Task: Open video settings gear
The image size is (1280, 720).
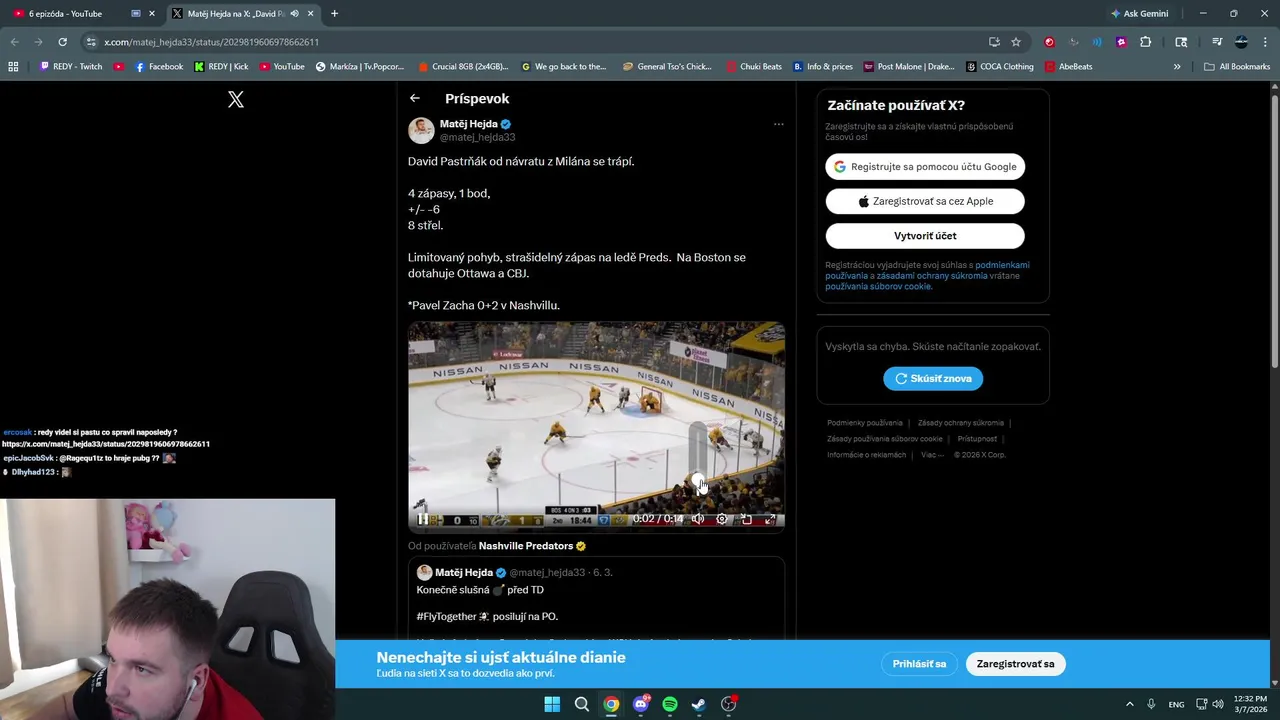Action: pyautogui.click(x=722, y=519)
